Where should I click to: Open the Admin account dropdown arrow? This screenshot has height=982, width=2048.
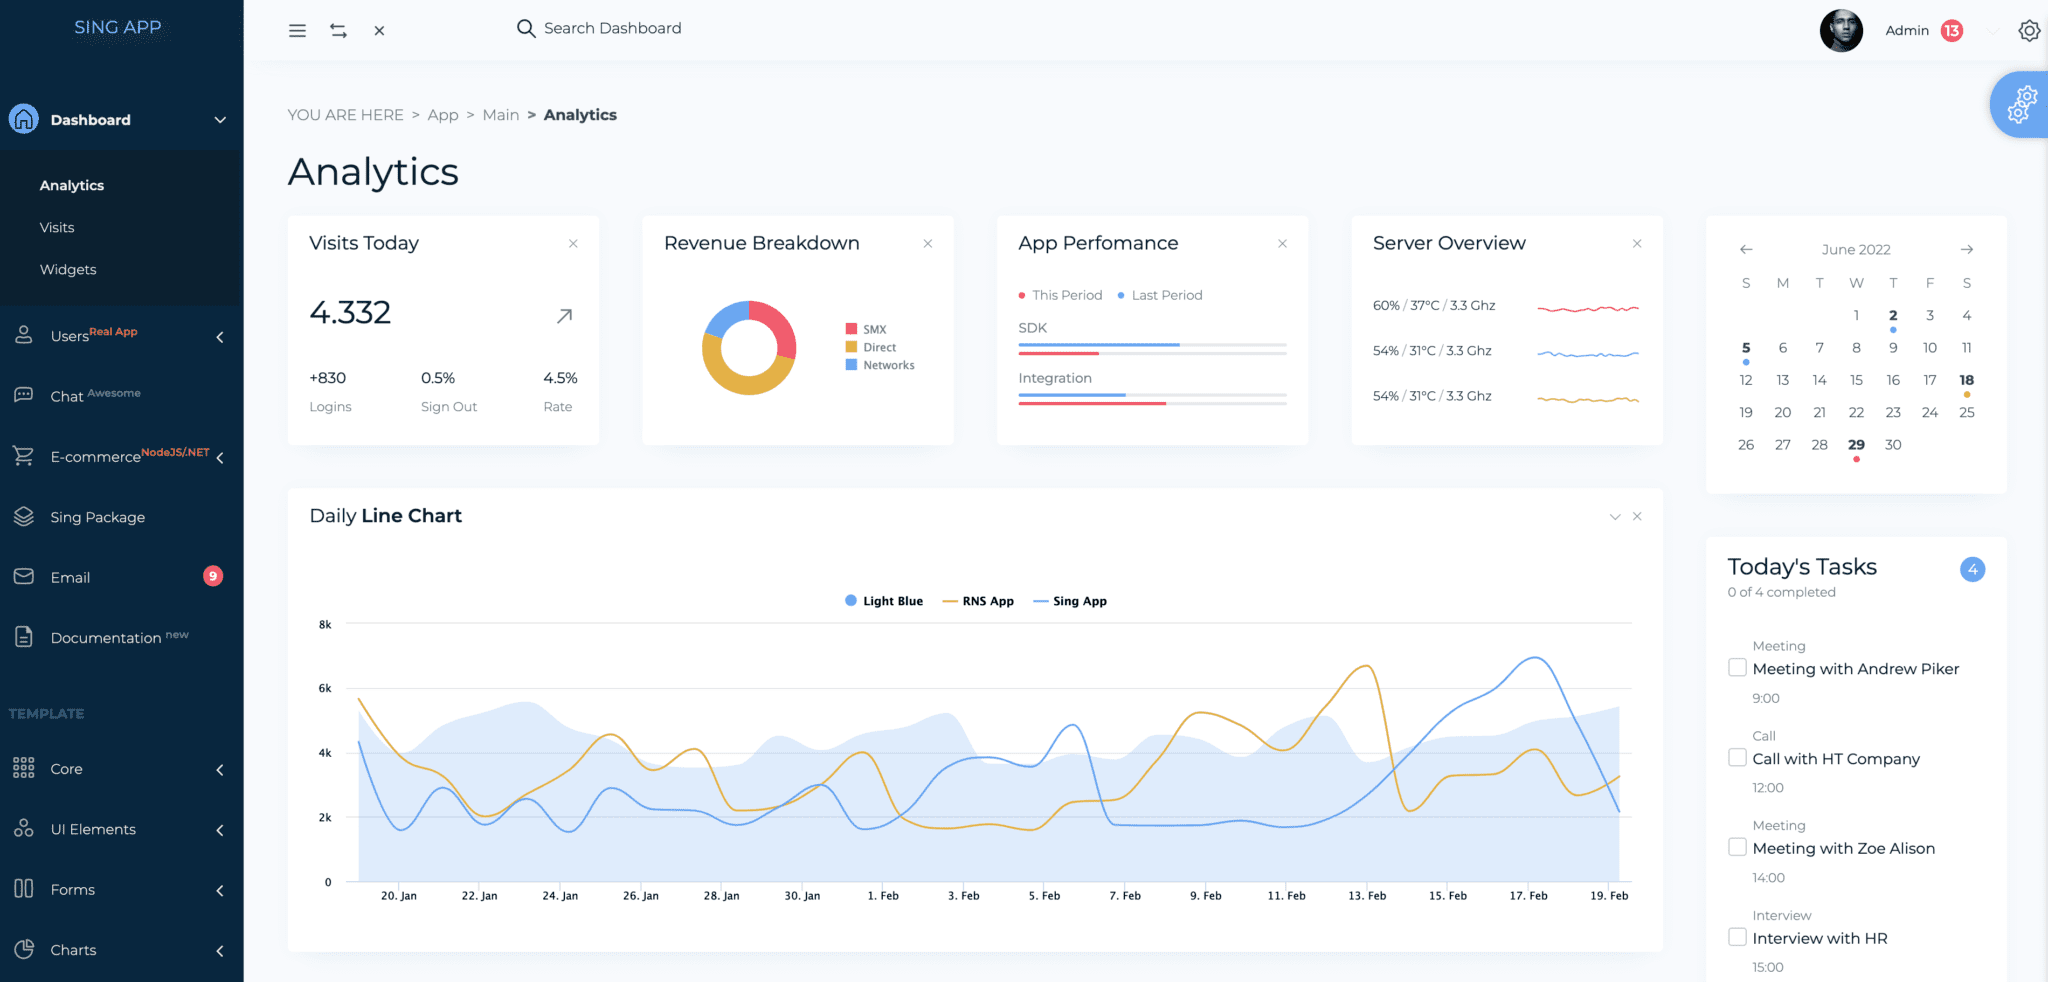click(1992, 31)
